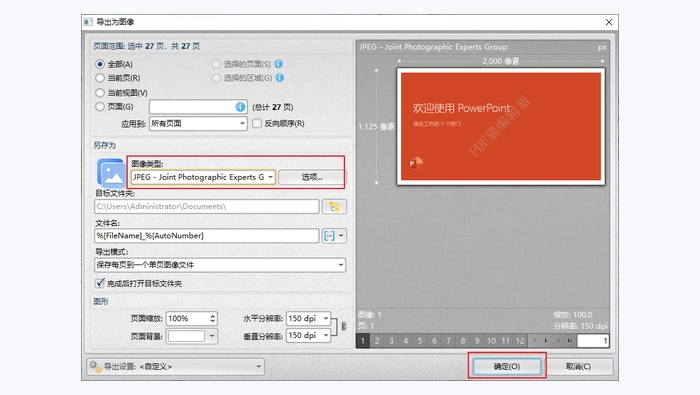Screen dimensions: 700x395
Task: Click the export settings gear icon
Action: [x=95, y=366]
